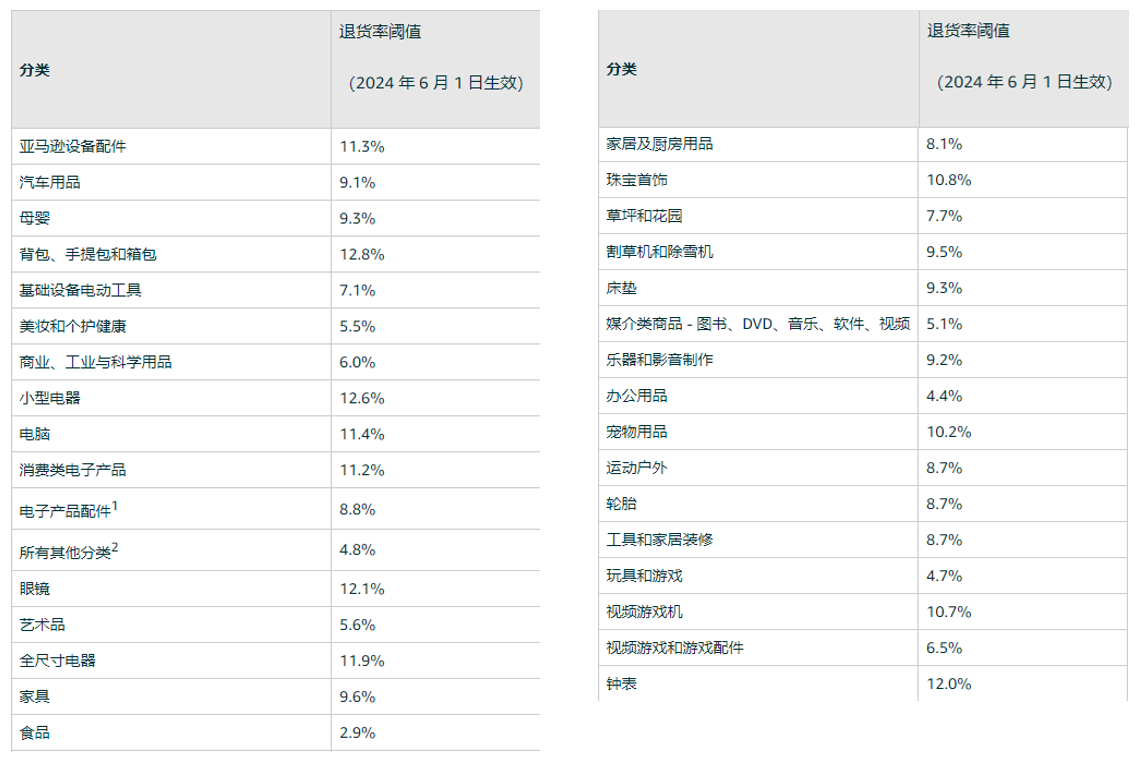The width and height of the screenshot is (1139, 760).
Task: Click the 美妆和个护健康 category cell
Action: pyautogui.click(x=73, y=327)
